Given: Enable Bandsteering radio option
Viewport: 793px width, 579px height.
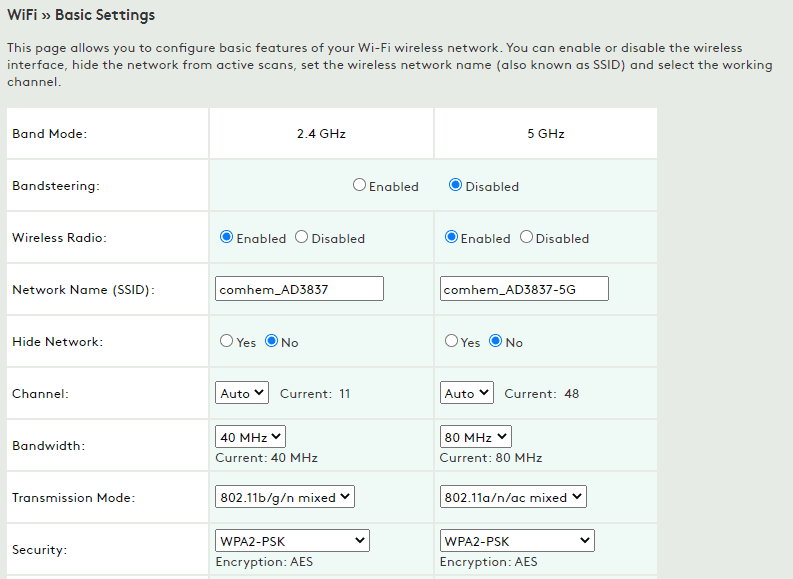Looking at the screenshot, I should pos(360,186).
